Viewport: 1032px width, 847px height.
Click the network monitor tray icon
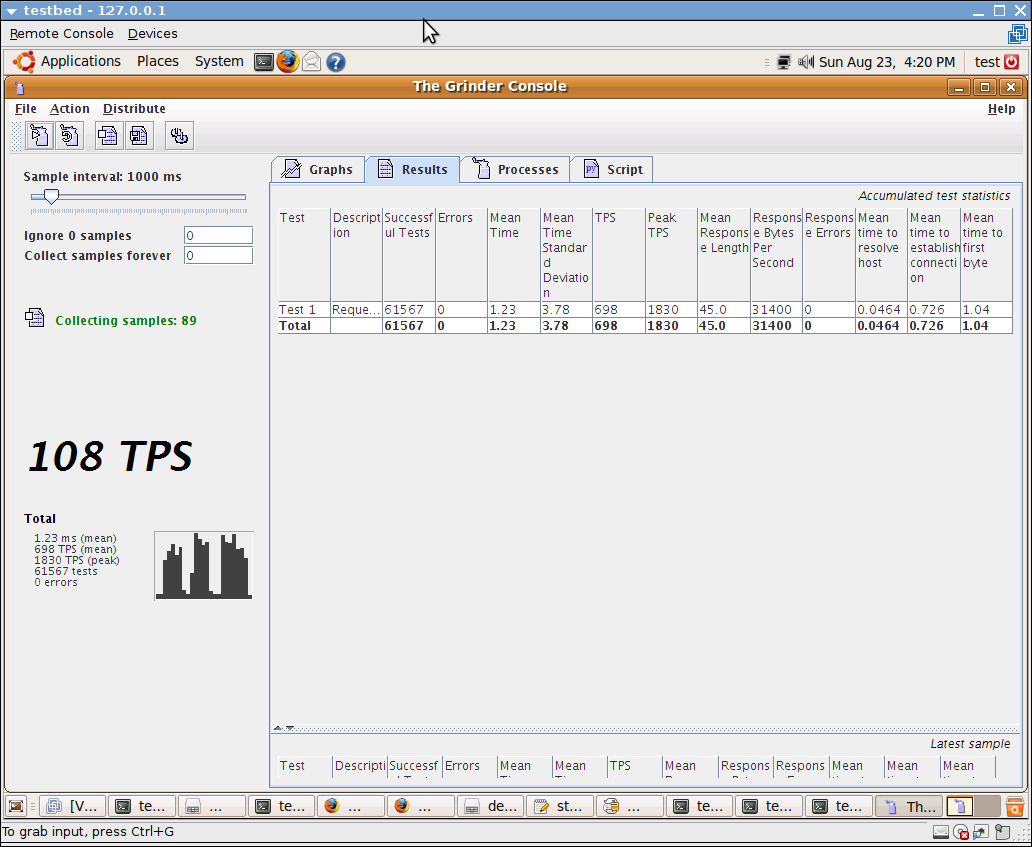[x=783, y=62]
